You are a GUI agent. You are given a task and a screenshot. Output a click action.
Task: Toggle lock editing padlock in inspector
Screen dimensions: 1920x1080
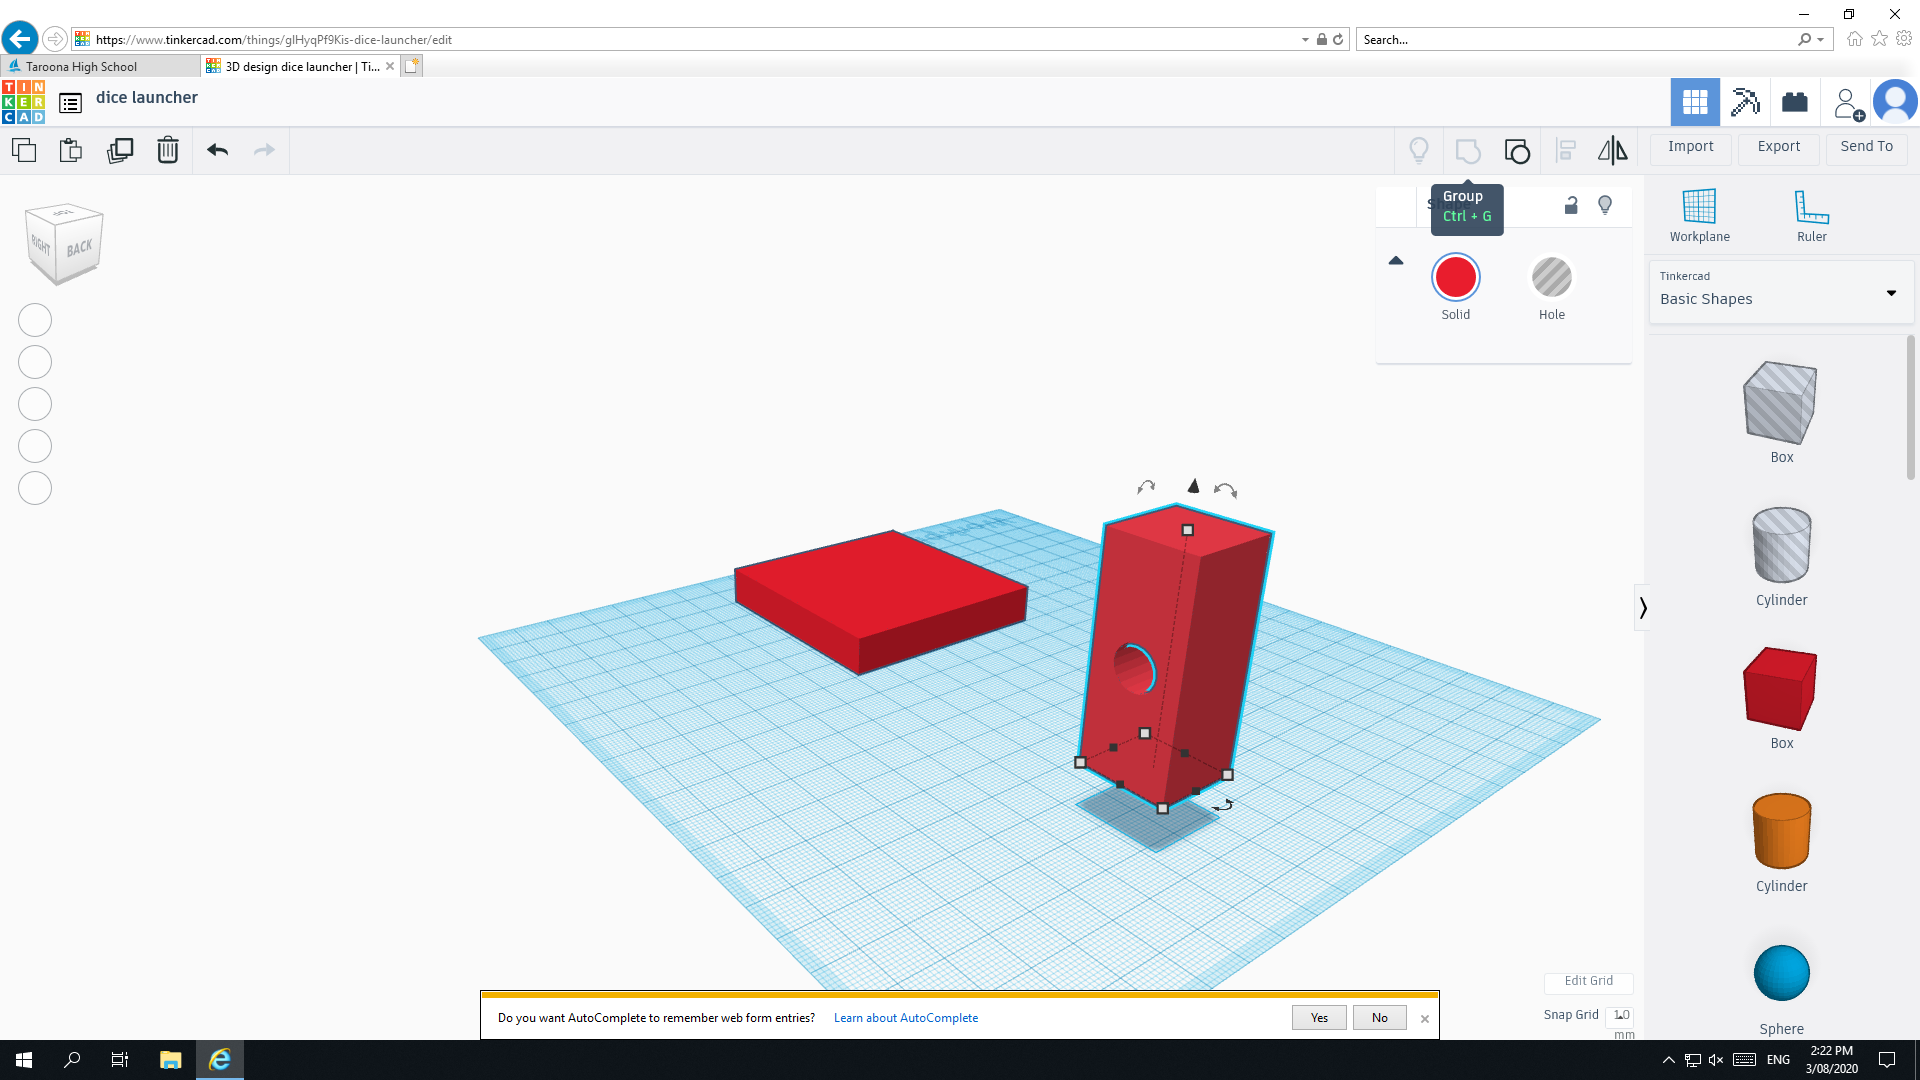pyautogui.click(x=1571, y=205)
